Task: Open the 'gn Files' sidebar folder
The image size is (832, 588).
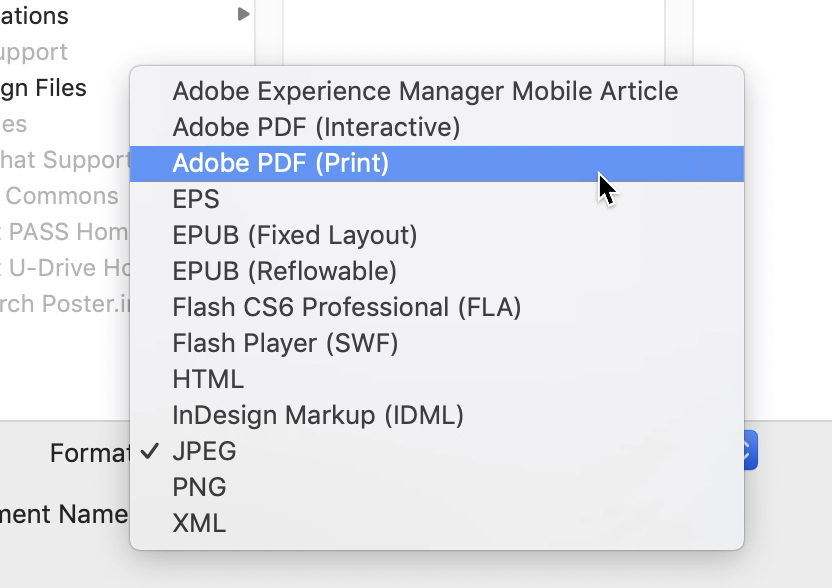Action: [x=43, y=88]
